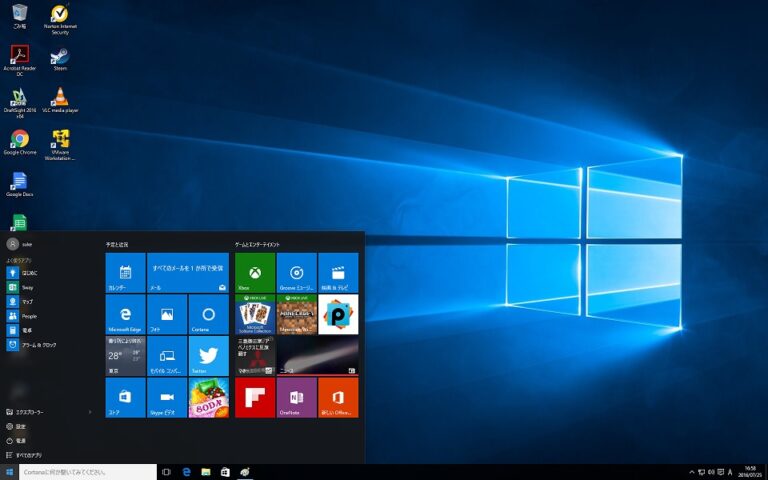Screen dimensions: 768x480
Task: Open the network tray icon
Action: click(701, 472)
